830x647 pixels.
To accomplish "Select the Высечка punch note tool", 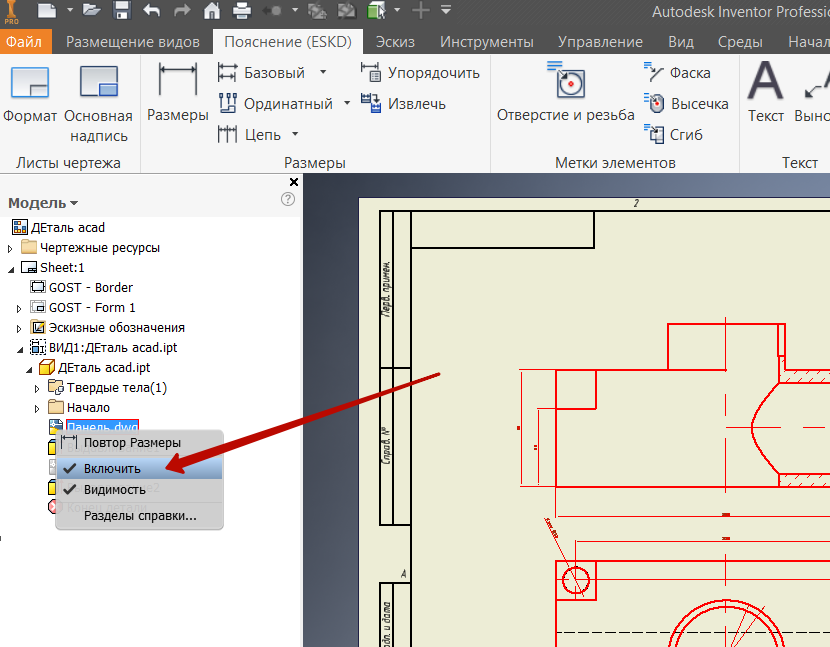I will tap(686, 104).
